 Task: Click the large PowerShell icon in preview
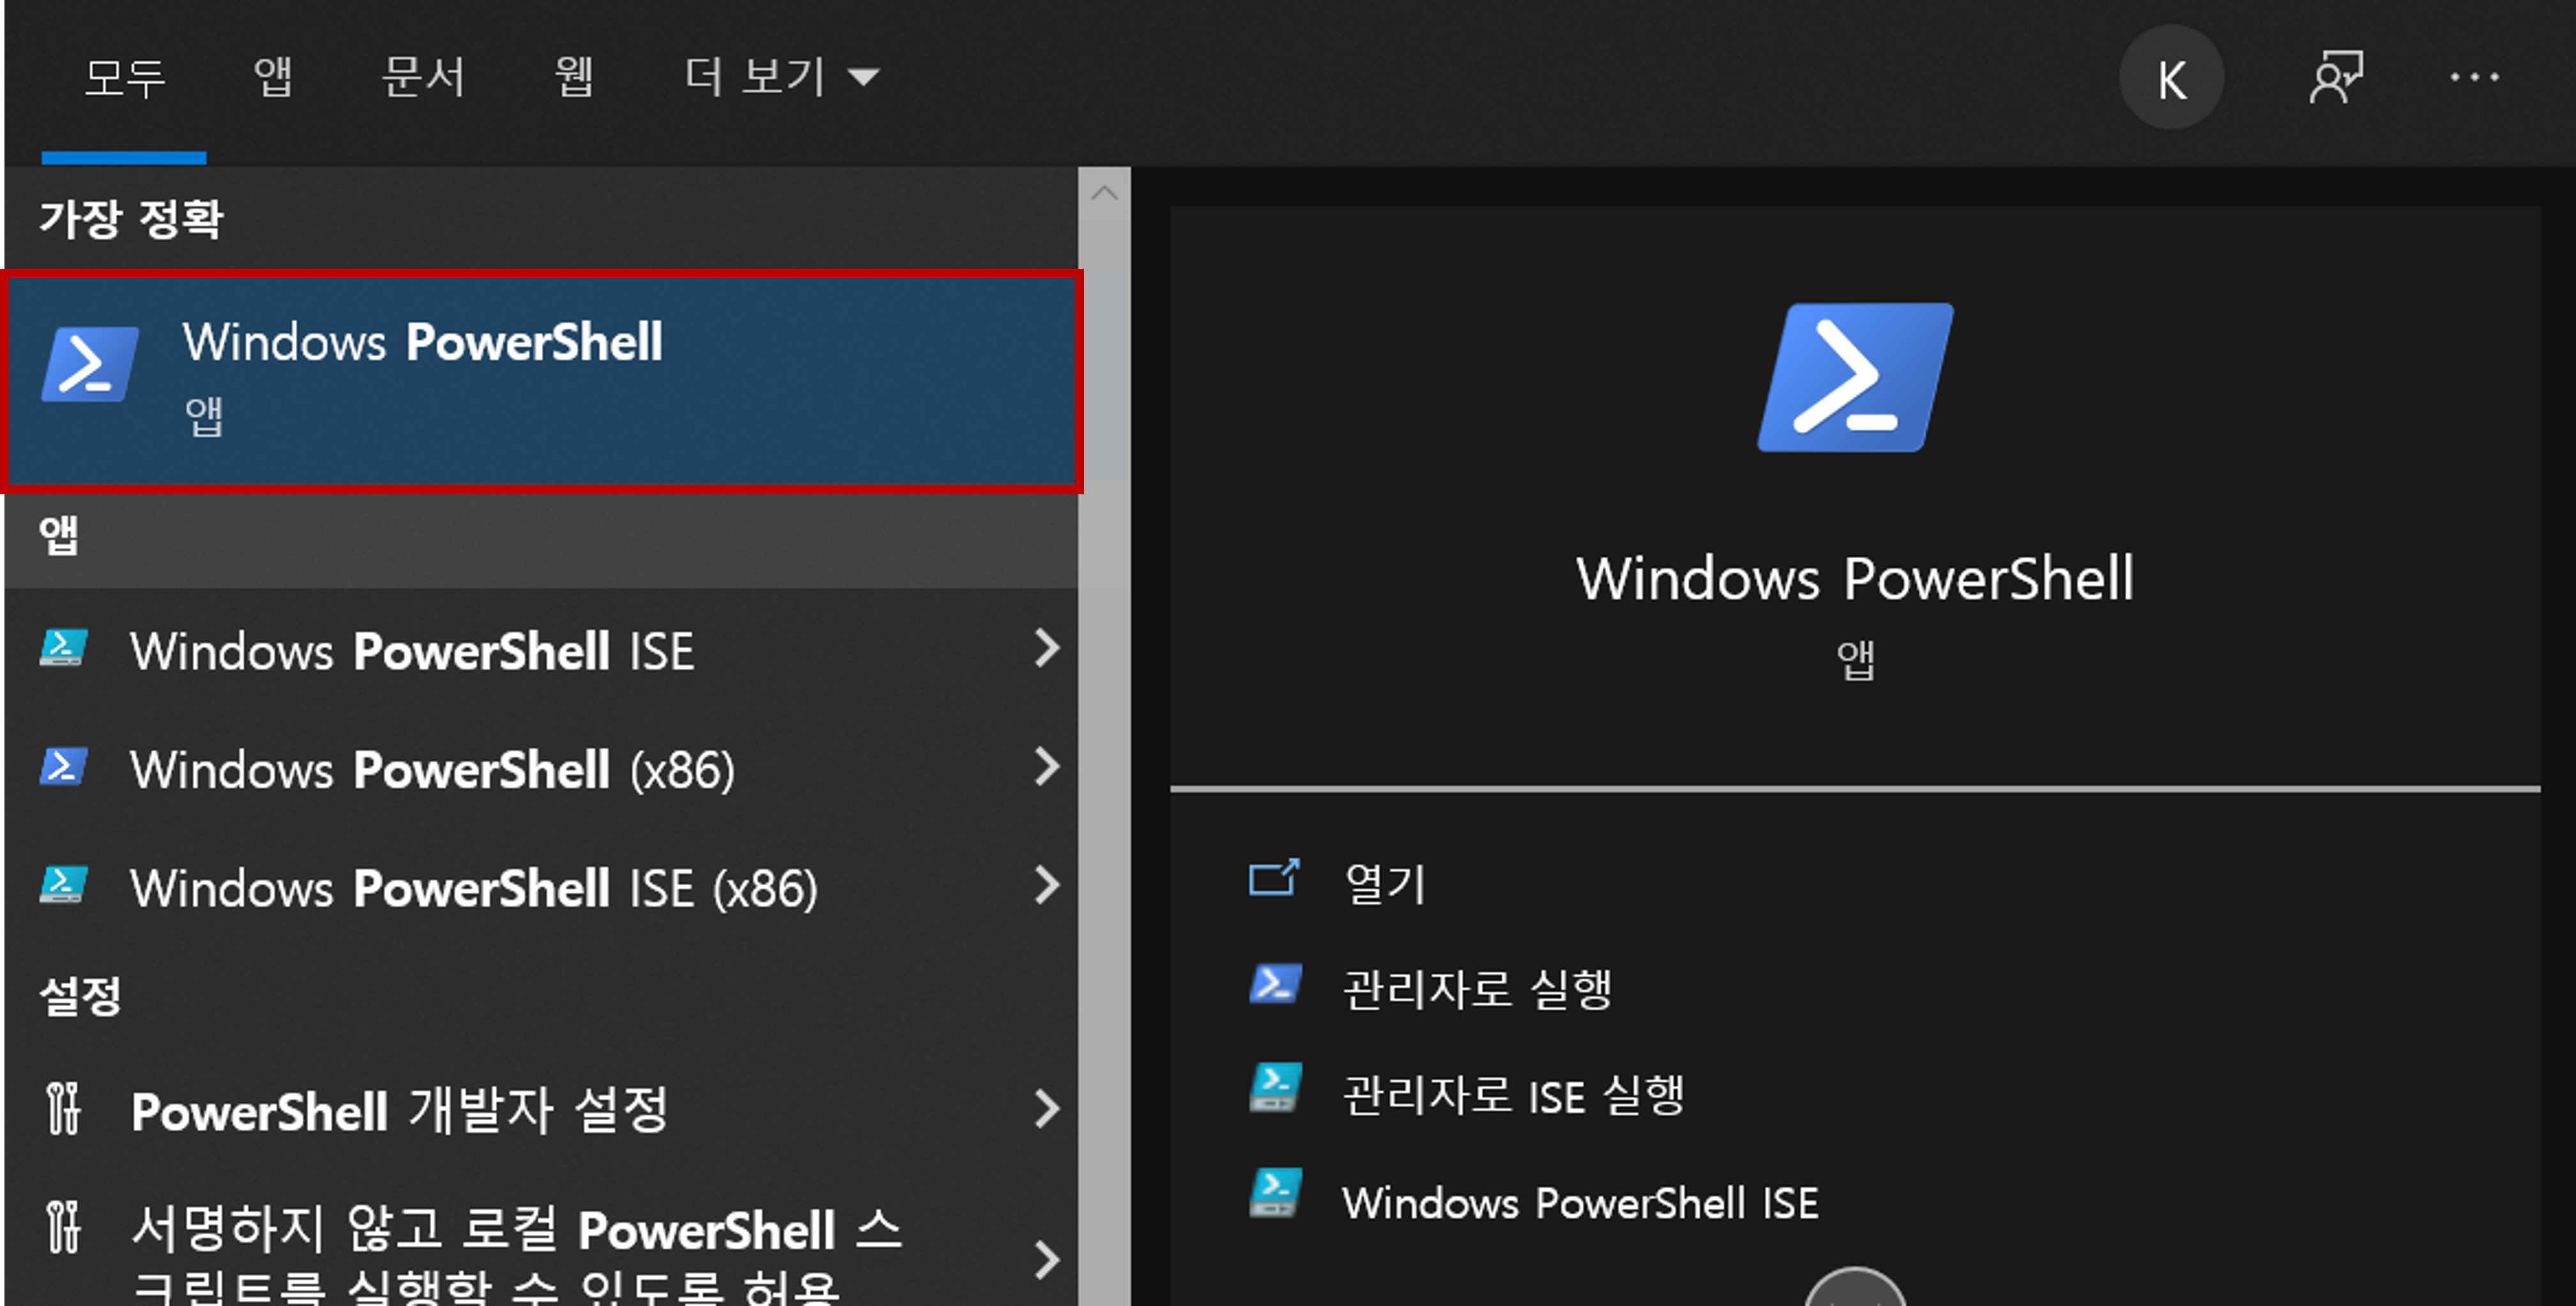(1855, 378)
